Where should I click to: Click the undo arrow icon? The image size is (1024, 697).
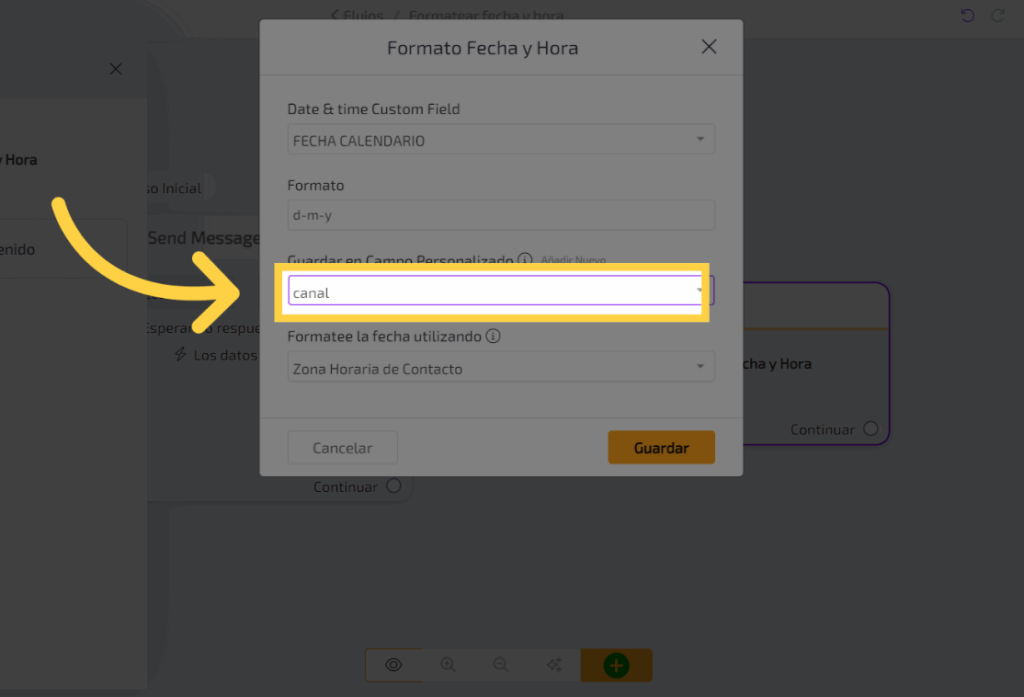[x=967, y=15]
